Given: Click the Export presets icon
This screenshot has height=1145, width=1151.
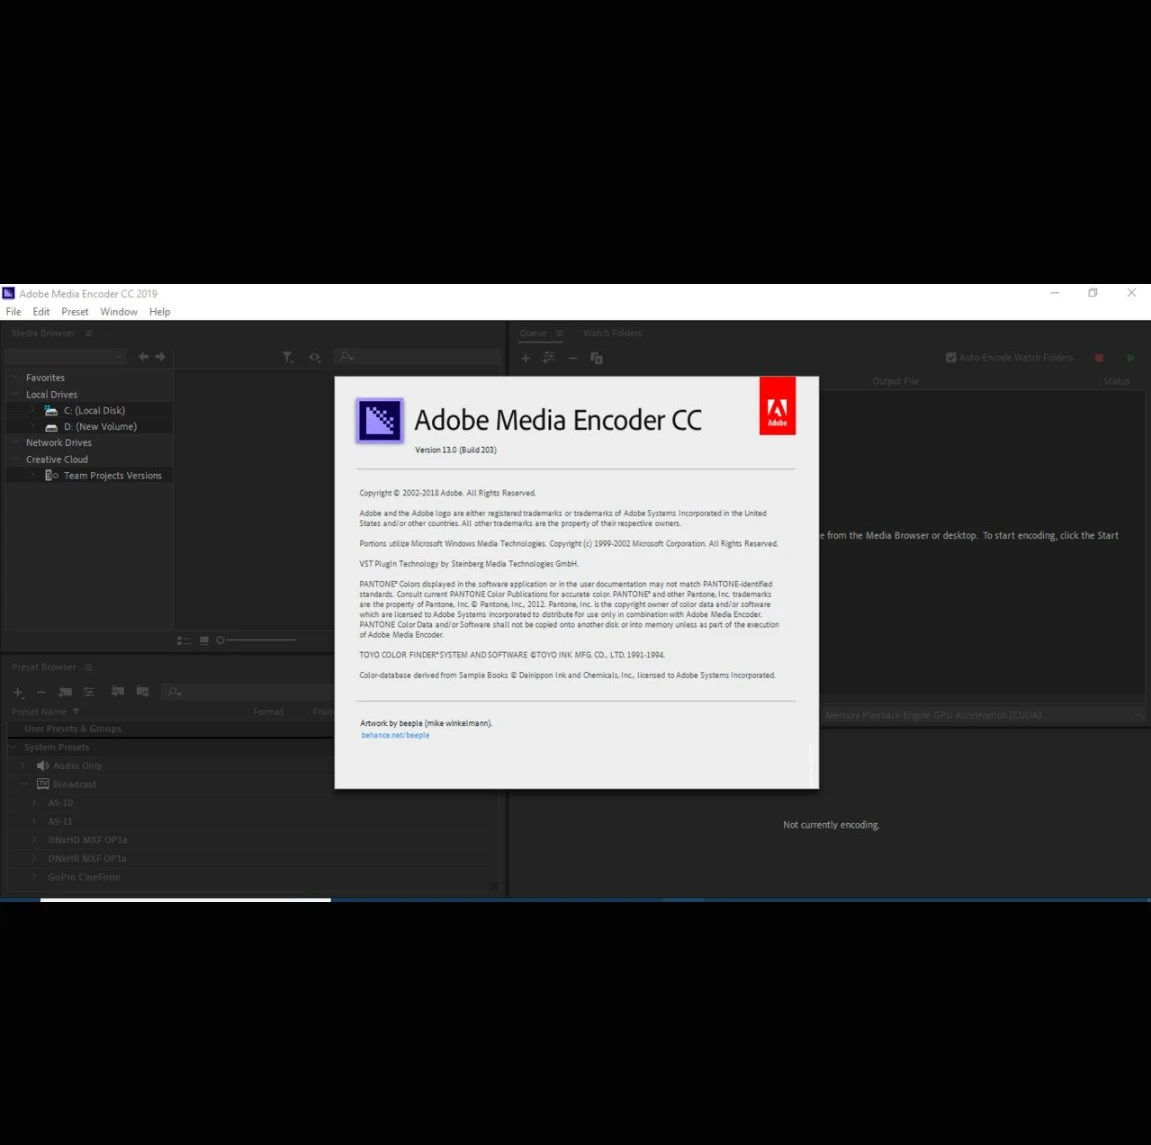Looking at the screenshot, I should (x=142, y=691).
